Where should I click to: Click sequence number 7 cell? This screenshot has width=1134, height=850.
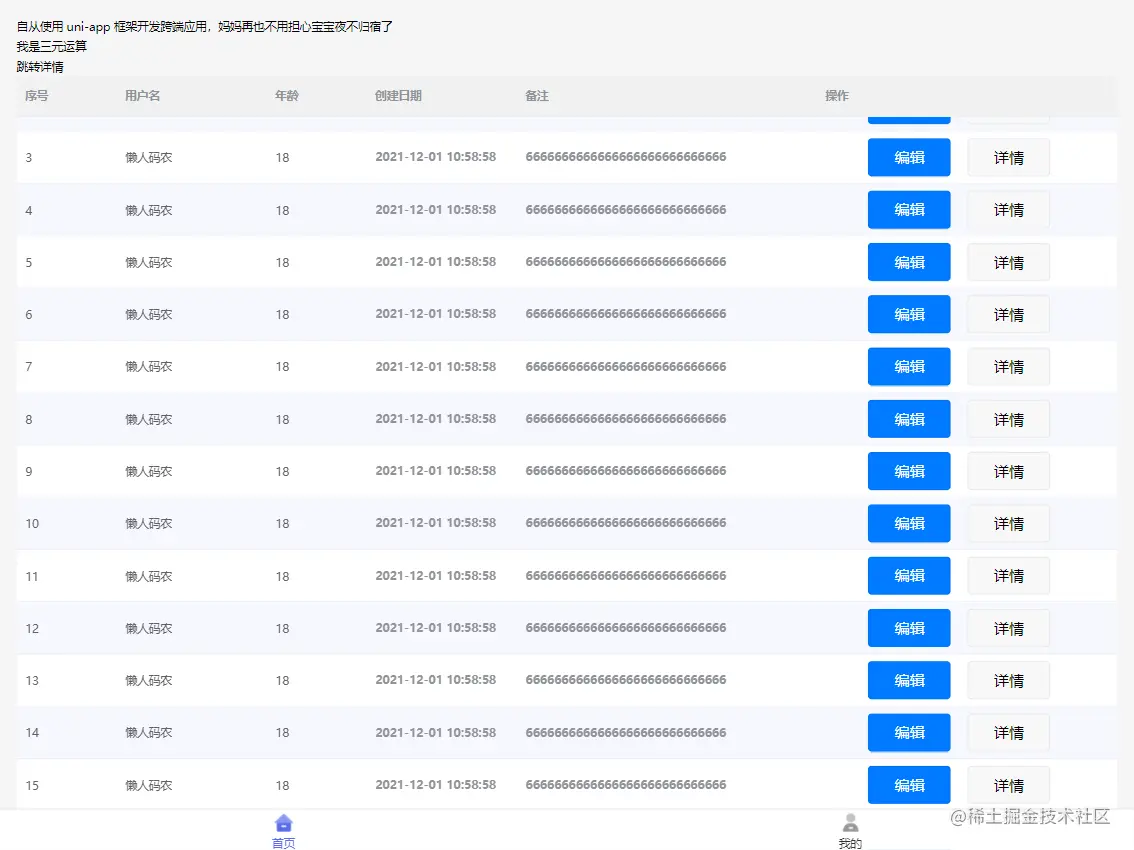point(29,367)
